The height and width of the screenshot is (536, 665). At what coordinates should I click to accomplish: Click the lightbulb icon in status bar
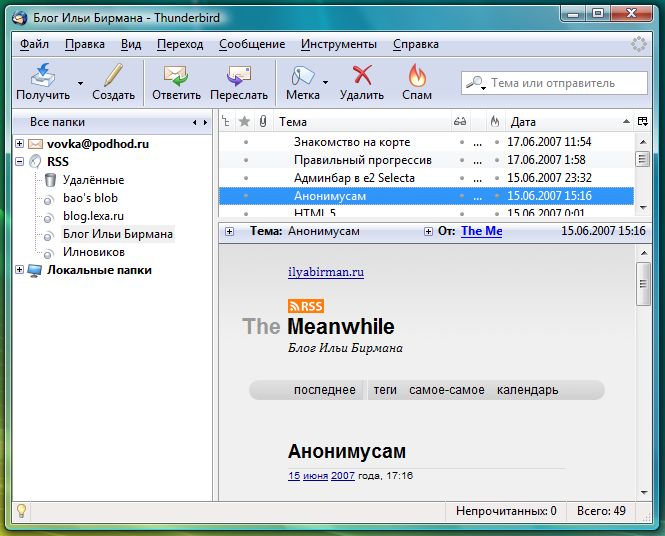[x=21, y=510]
